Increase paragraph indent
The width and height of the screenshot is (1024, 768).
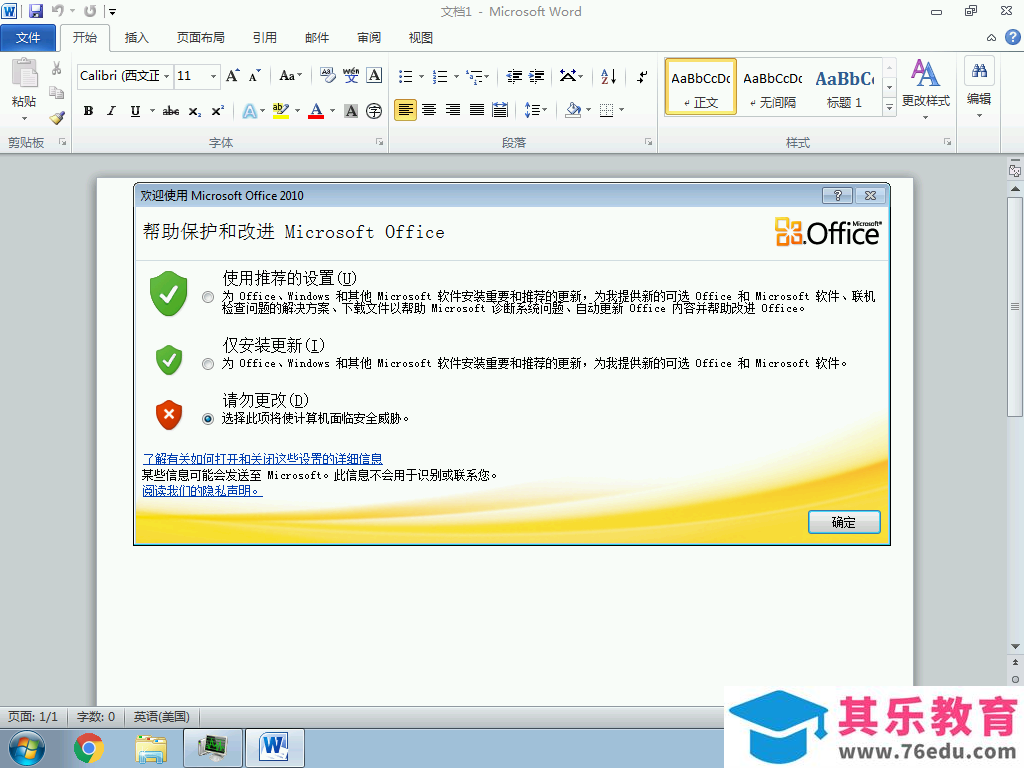point(537,76)
